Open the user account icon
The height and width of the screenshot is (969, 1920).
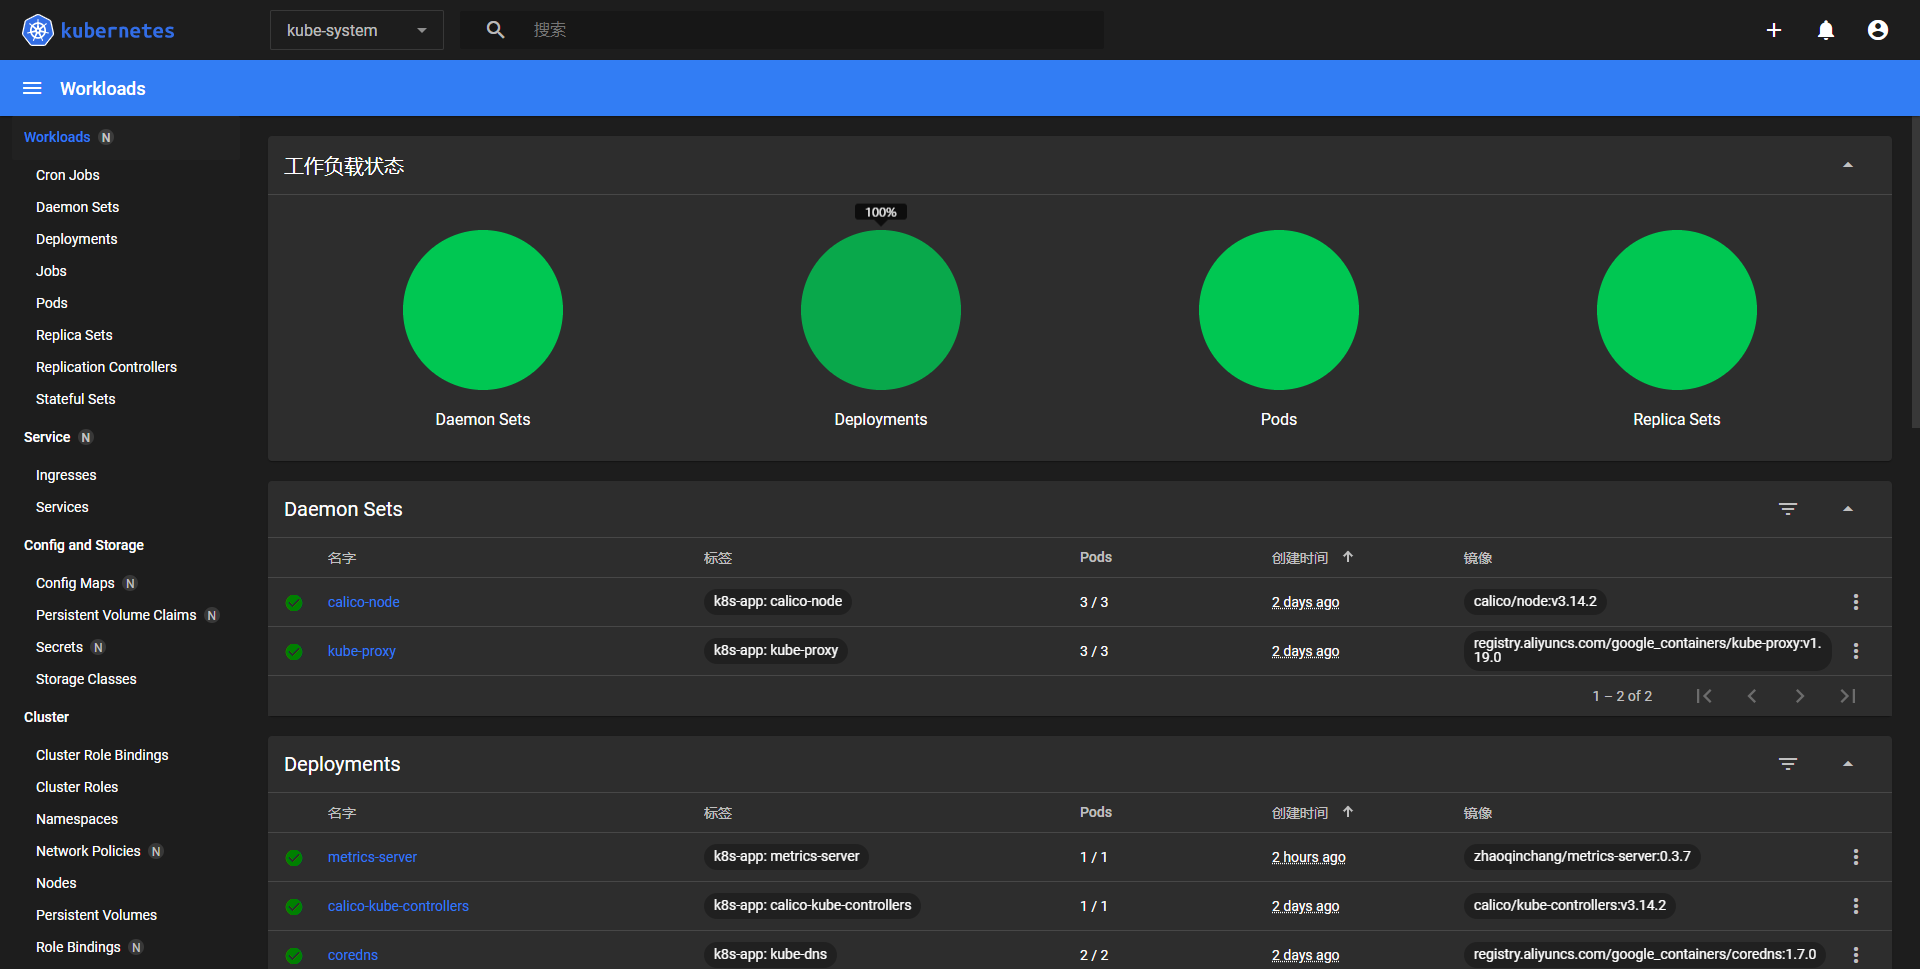1878,30
